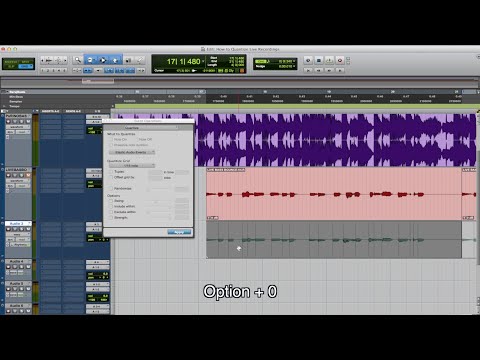This screenshot has height=360, width=480.
Task: Toggle the Offset grid by checkbox
Action: [111, 177]
